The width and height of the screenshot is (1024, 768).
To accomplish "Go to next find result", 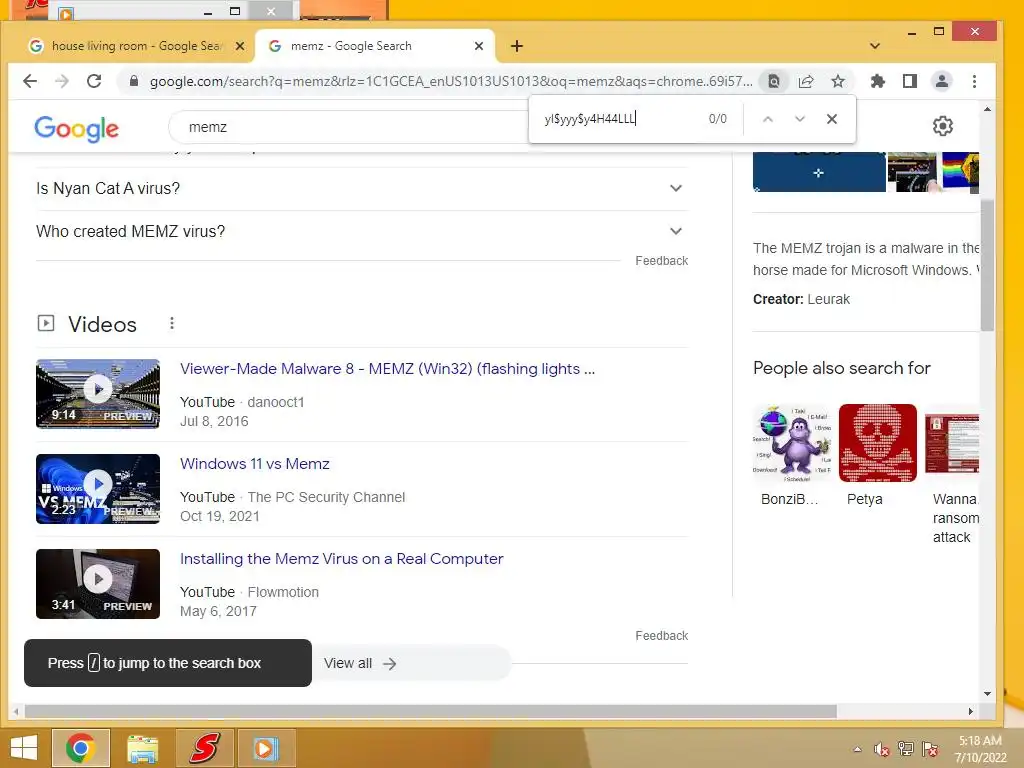I will [800, 119].
